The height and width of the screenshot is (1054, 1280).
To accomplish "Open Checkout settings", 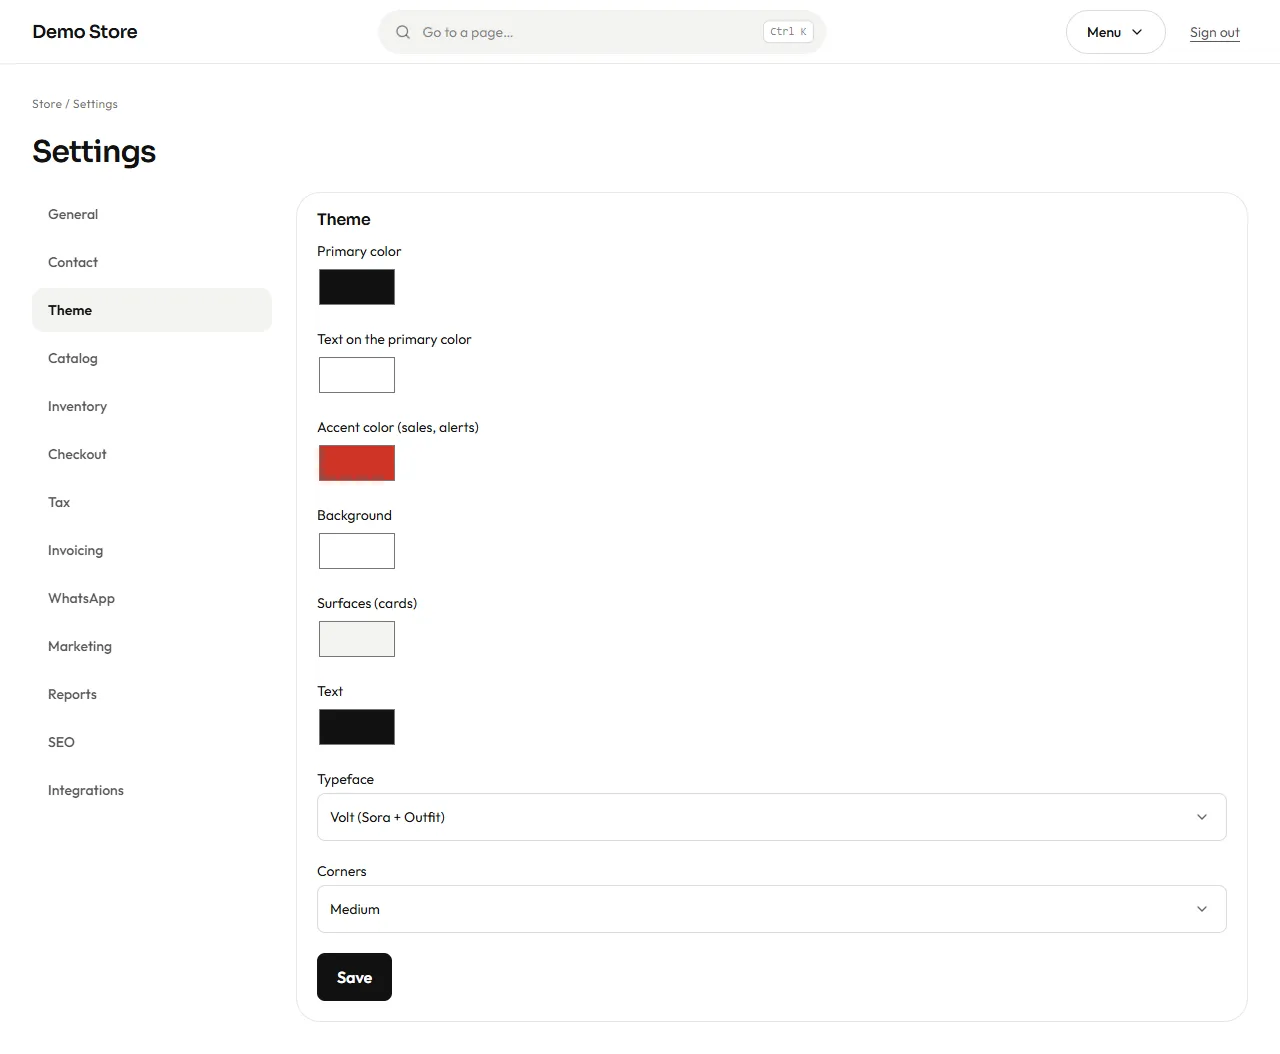I will point(152,454).
